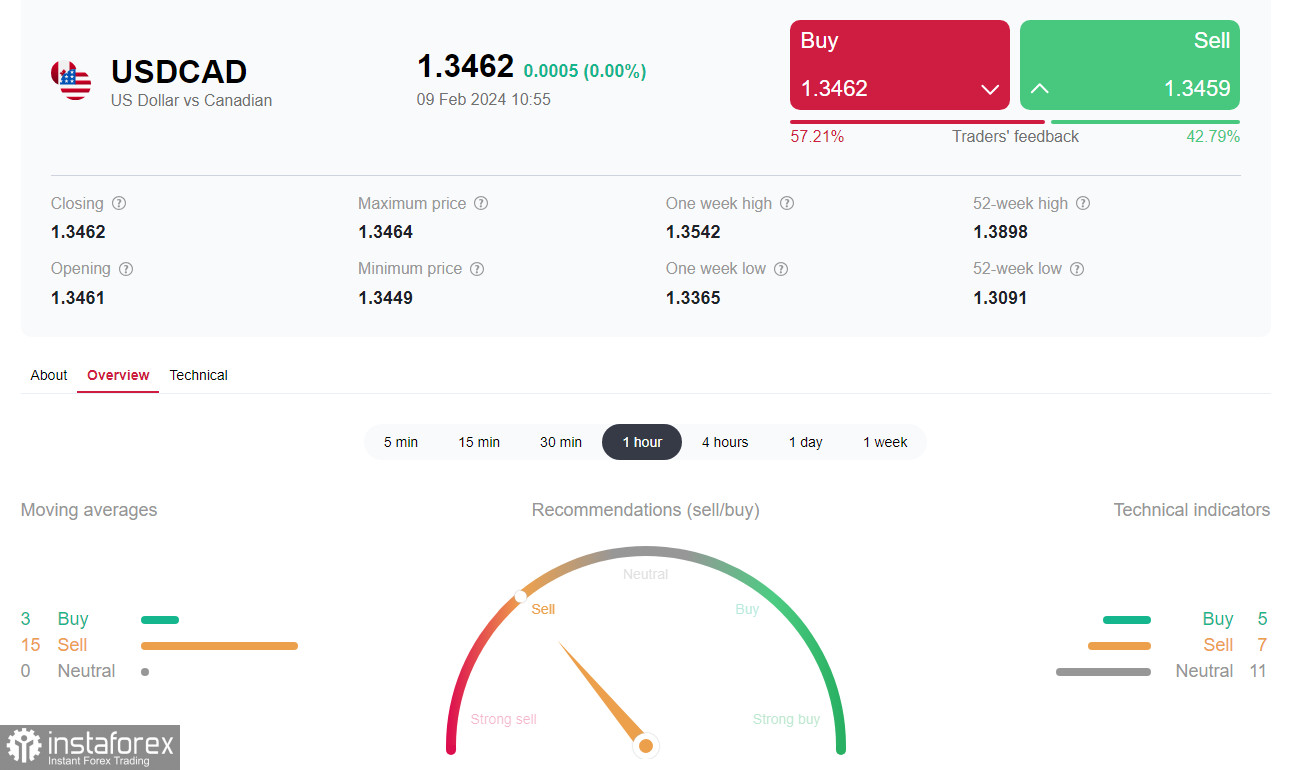The height and width of the screenshot is (770, 1292).
Task: Click the USDCAD heading text
Action: (x=179, y=72)
